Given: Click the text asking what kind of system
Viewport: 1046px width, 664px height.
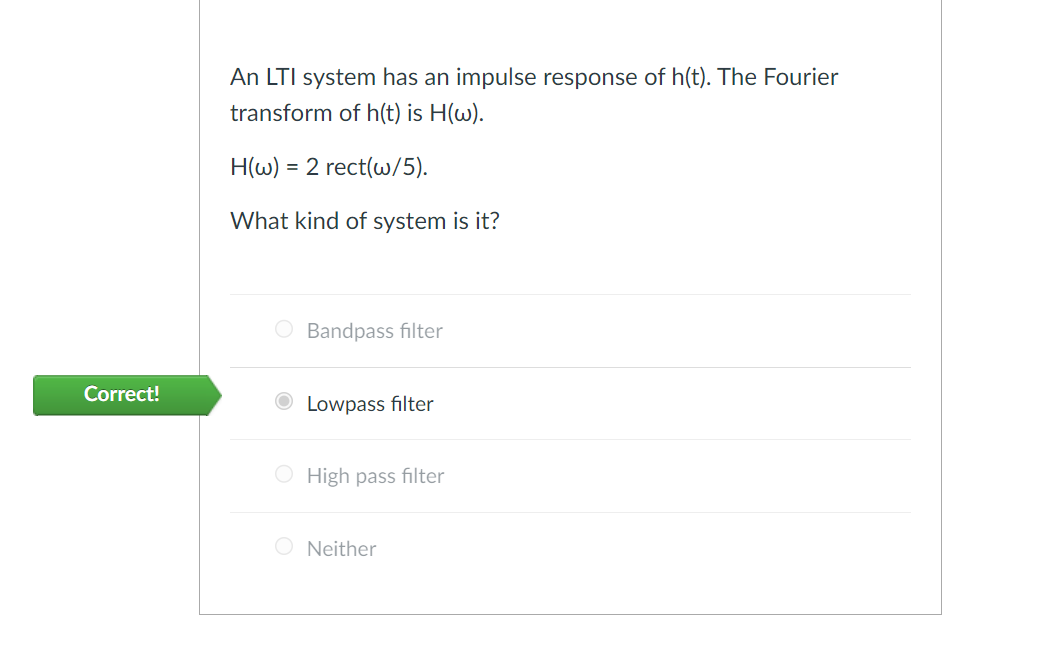Looking at the screenshot, I should click(x=365, y=220).
